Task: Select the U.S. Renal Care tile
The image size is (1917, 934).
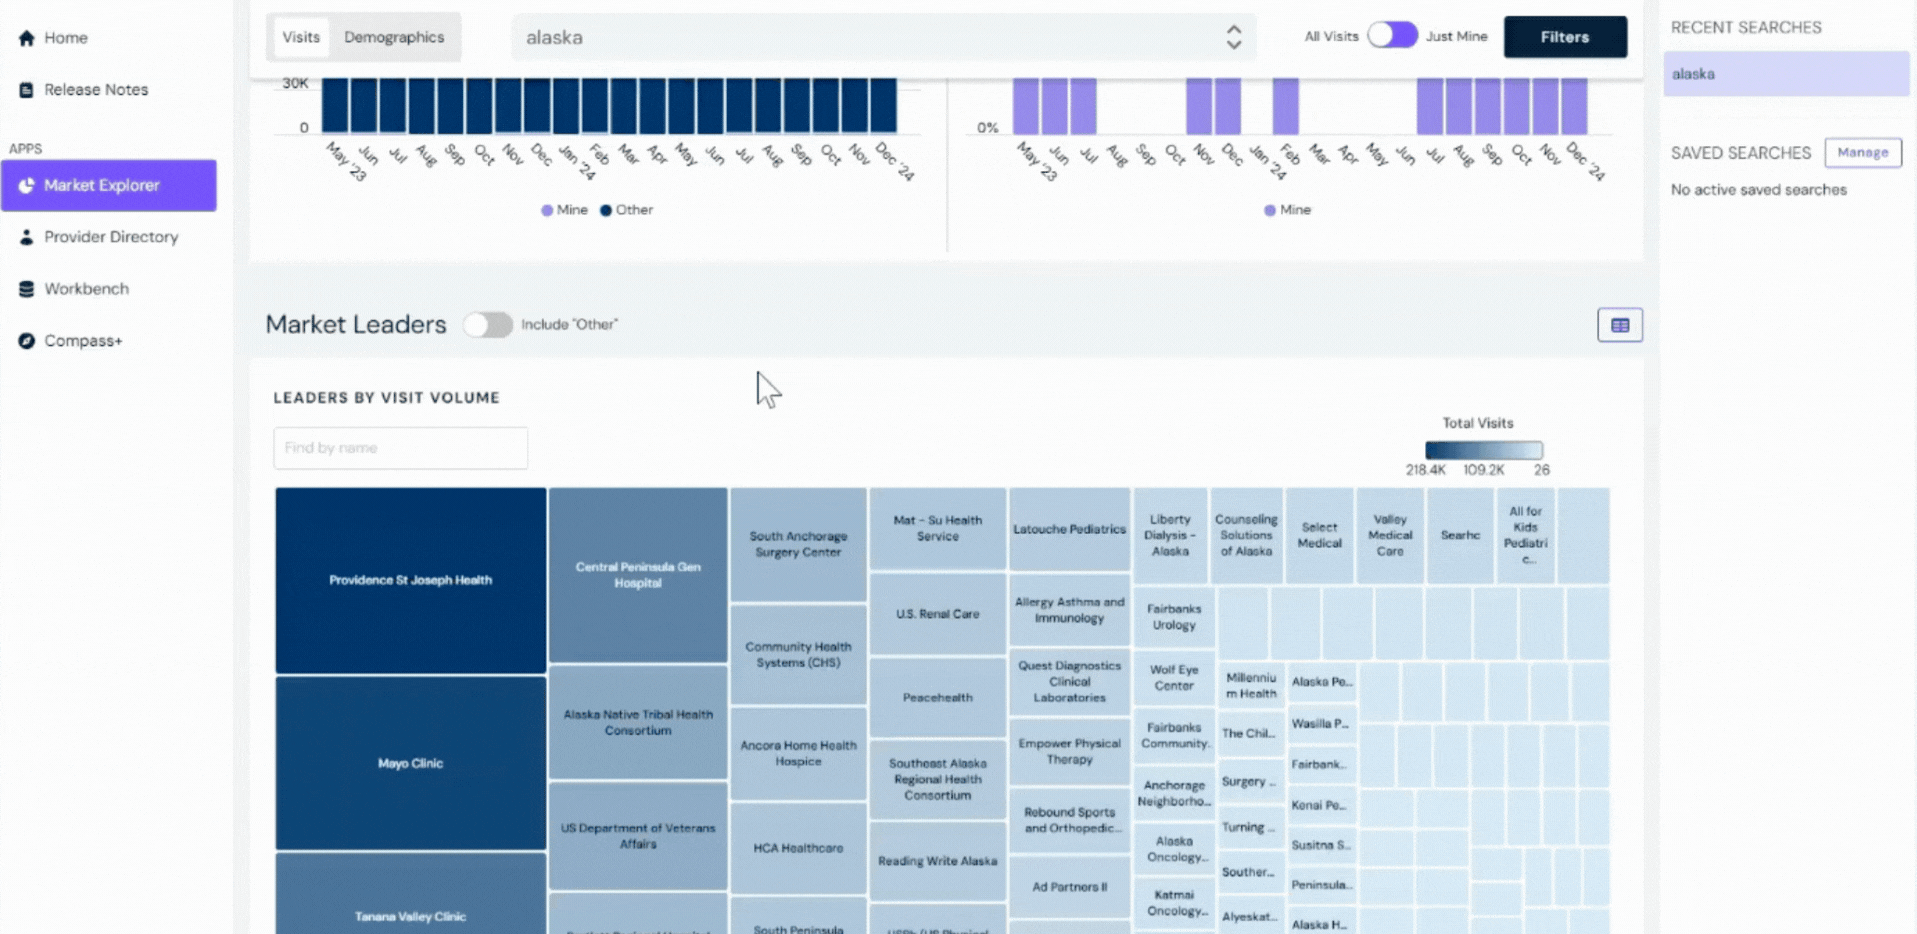Action: click(x=937, y=614)
